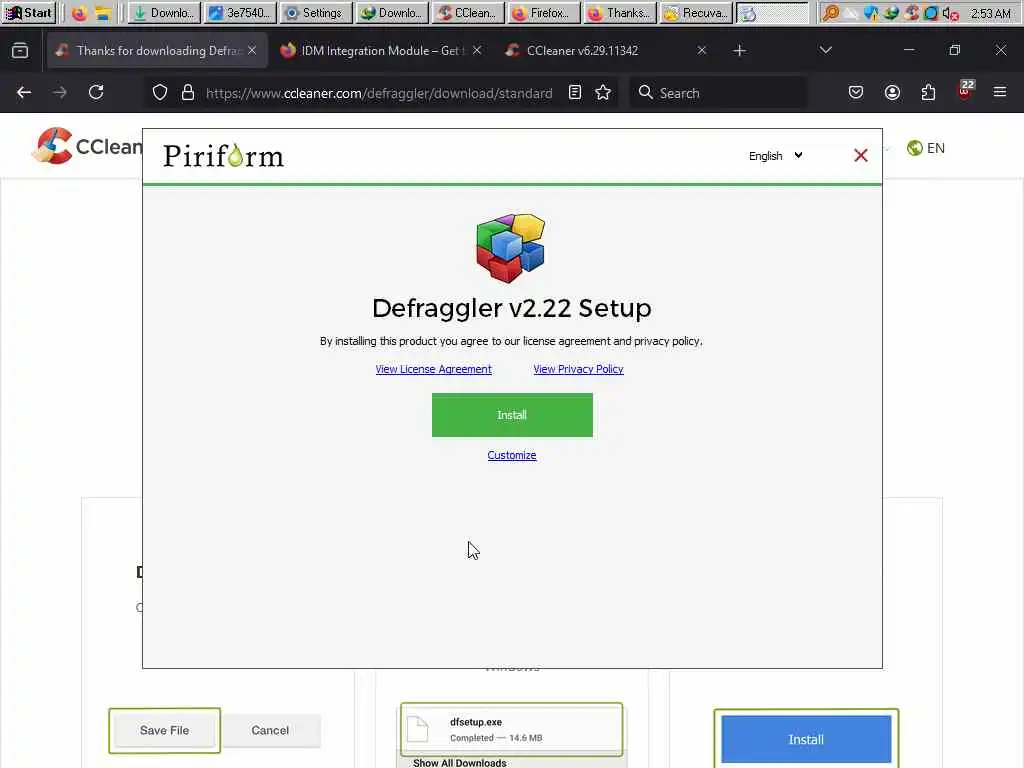Switch to 'Thanks for downloading Defraggler' tab
The image size is (1024, 768).
pos(157,50)
